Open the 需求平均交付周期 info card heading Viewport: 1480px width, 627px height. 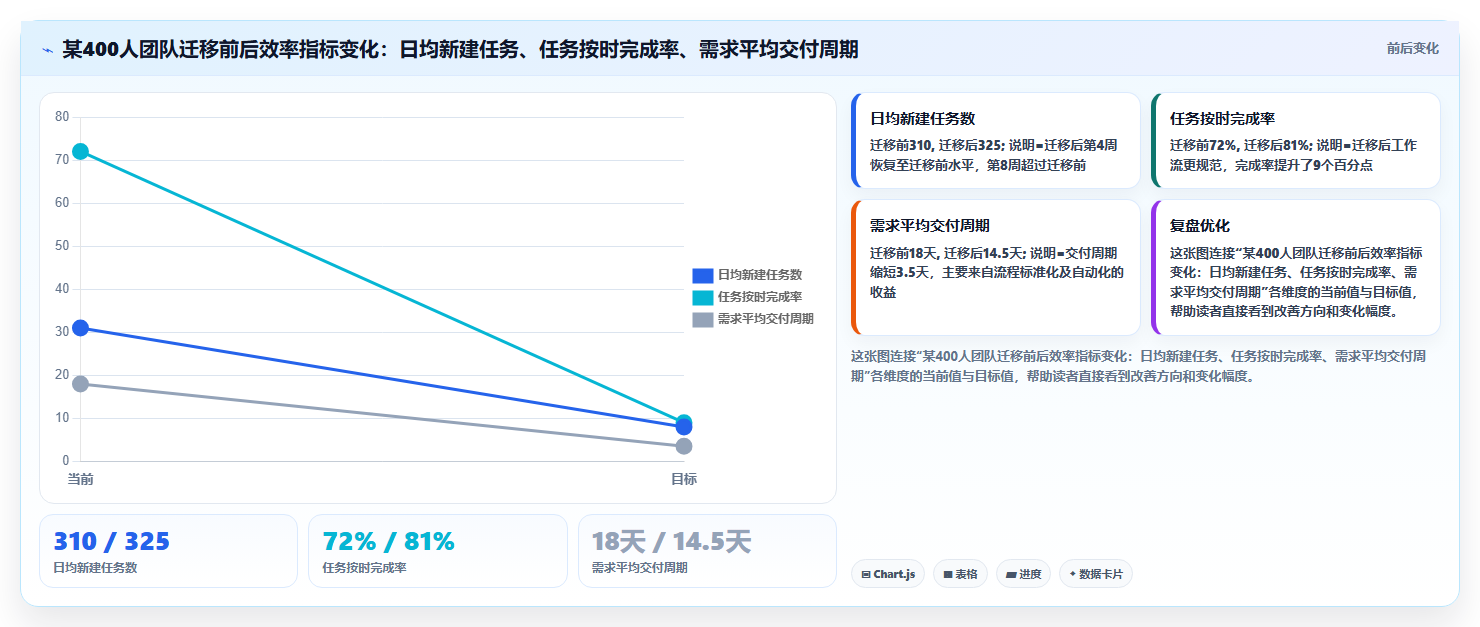pos(930,226)
